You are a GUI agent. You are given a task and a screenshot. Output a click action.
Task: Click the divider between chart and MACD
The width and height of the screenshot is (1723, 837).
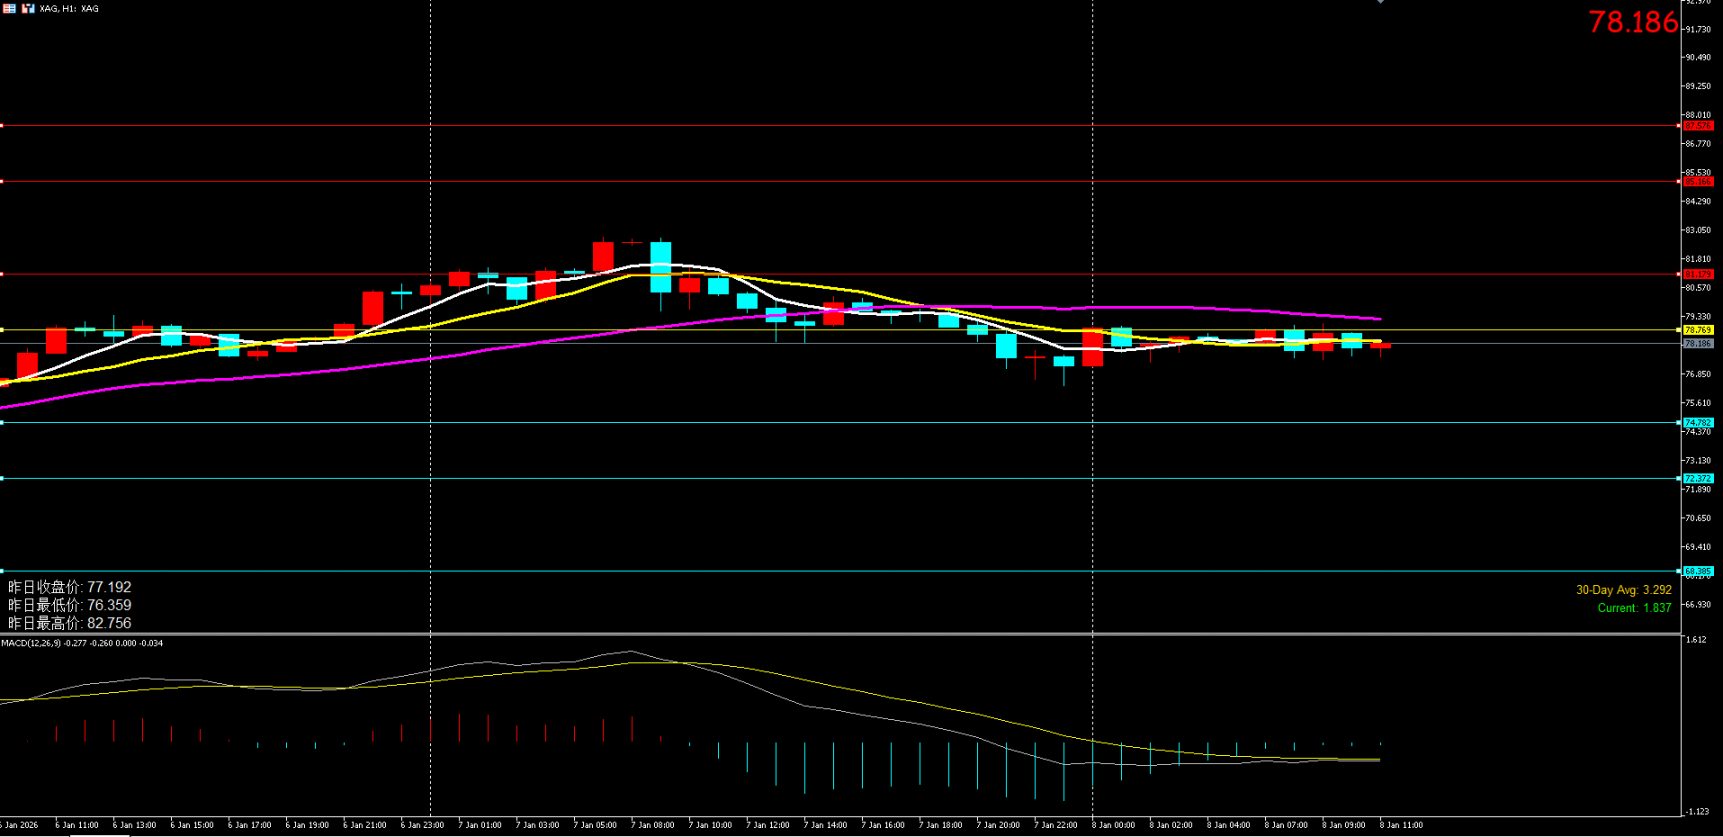coord(840,634)
